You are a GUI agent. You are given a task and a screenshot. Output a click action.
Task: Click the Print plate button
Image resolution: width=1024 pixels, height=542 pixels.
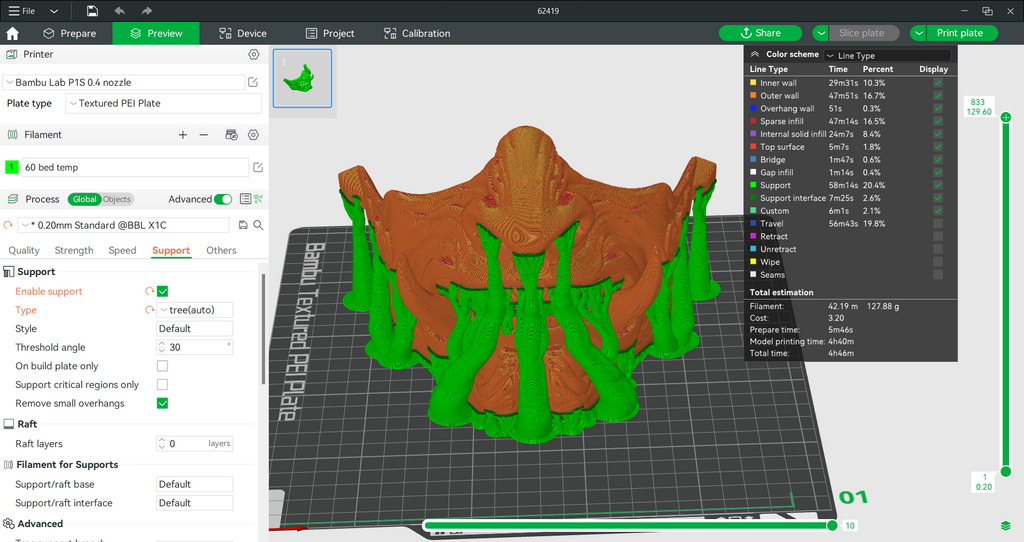pos(962,33)
